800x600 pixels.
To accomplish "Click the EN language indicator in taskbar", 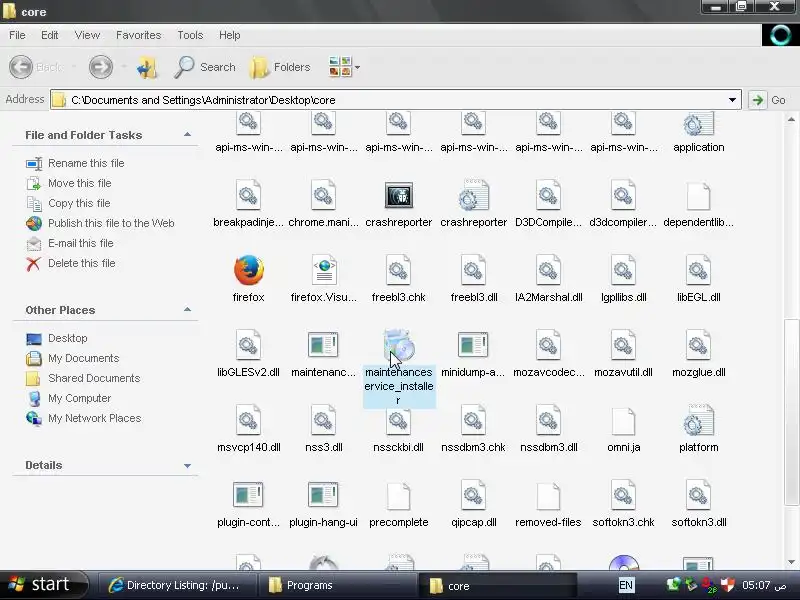I will (626, 585).
